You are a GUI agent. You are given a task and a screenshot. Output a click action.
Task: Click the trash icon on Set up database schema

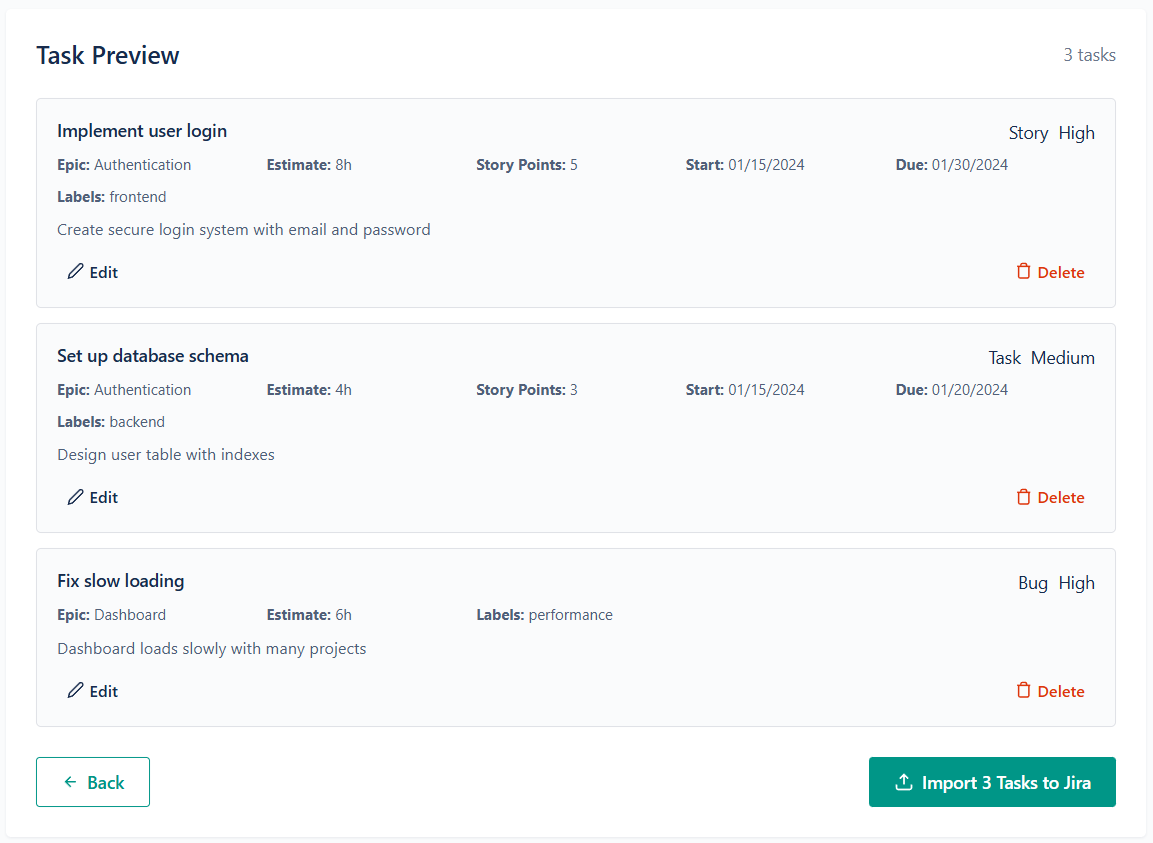coord(1023,496)
